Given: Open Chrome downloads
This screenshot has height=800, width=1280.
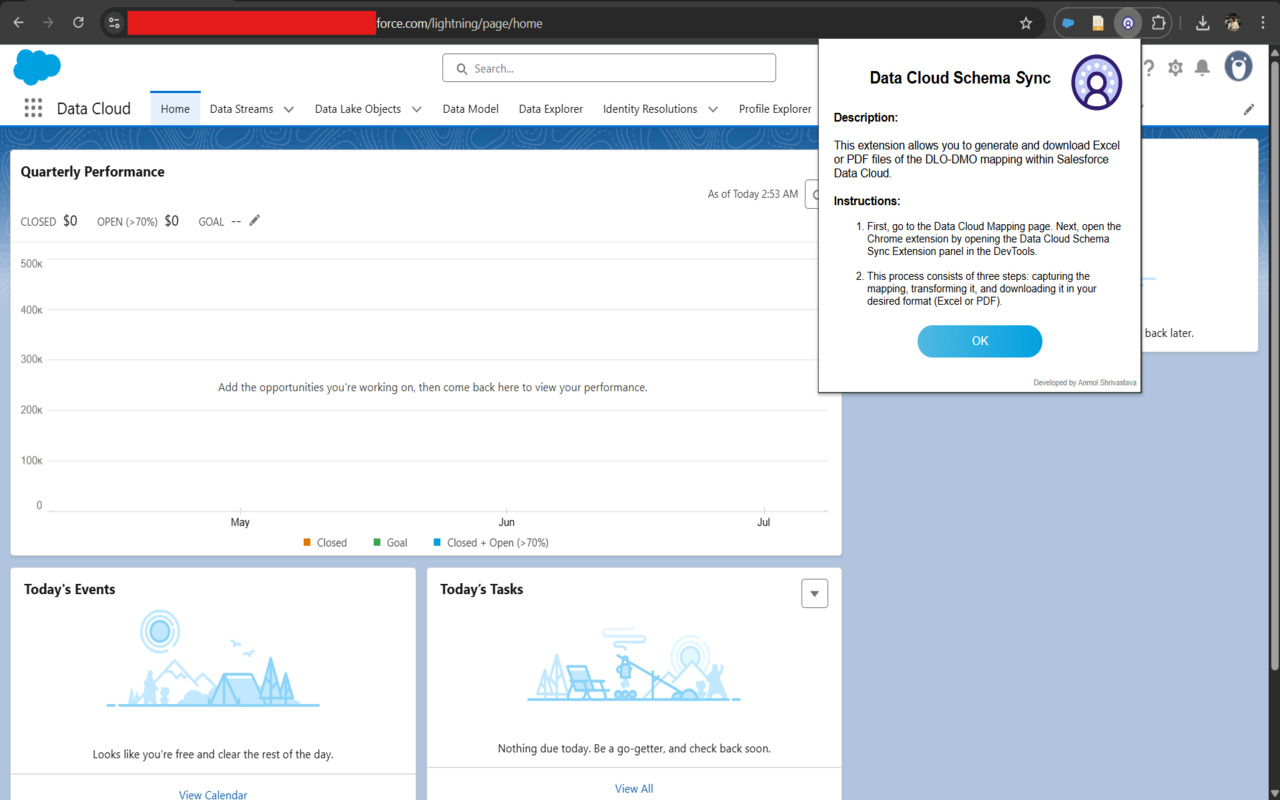Looking at the screenshot, I should [1203, 23].
